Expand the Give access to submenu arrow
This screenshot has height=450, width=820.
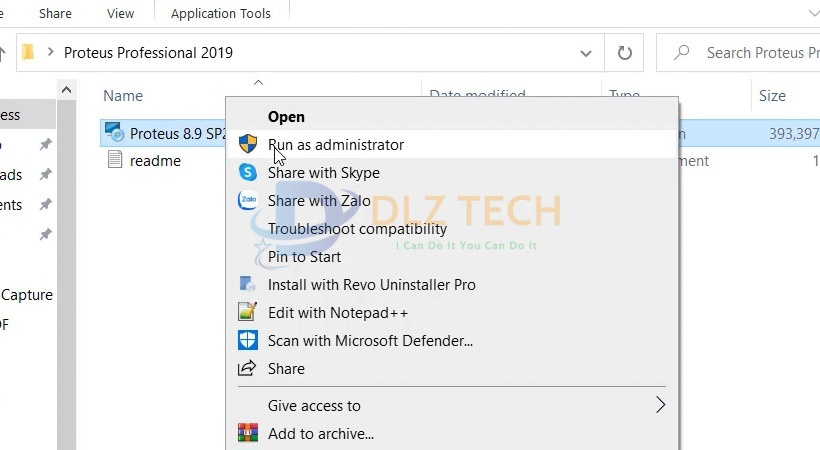(x=660, y=405)
